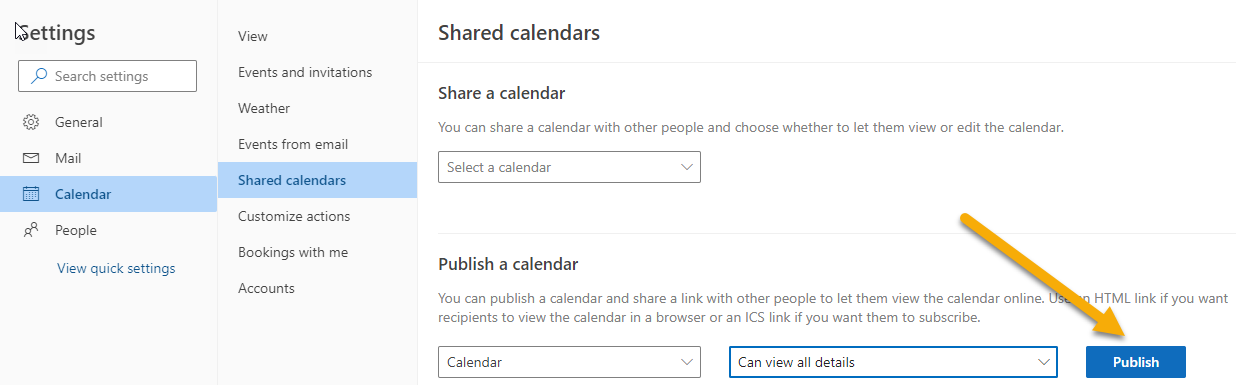Click the Calendar grid icon in sidebar

pyautogui.click(x=31, y=194)
